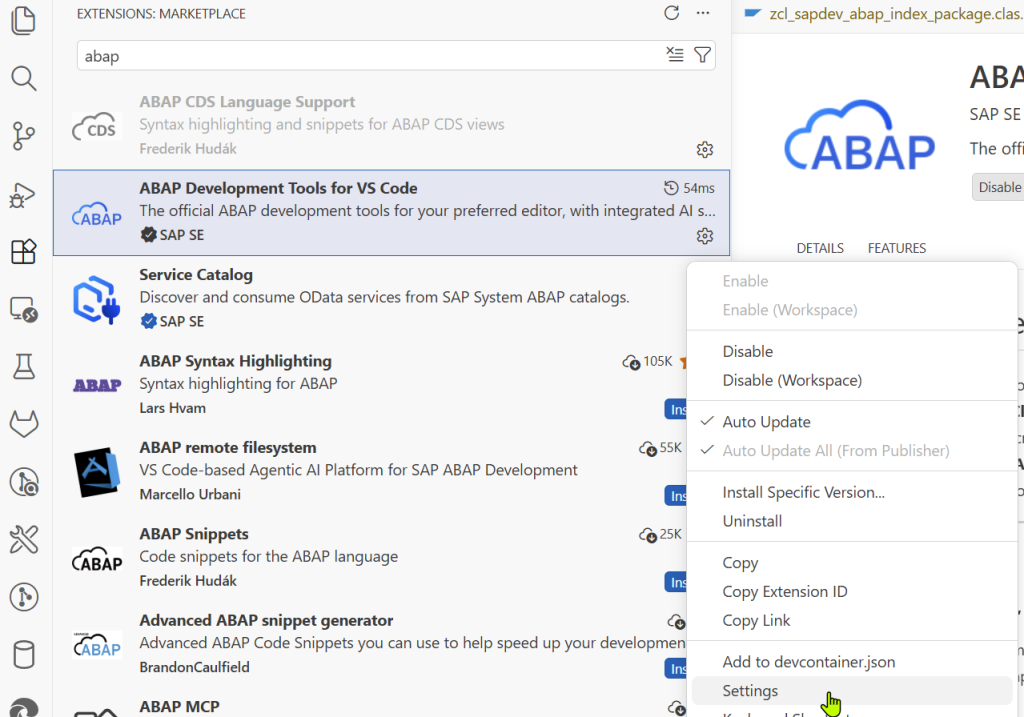Switch to the DETAILS tab
The image size is (1024, 717).
(820, 248)
